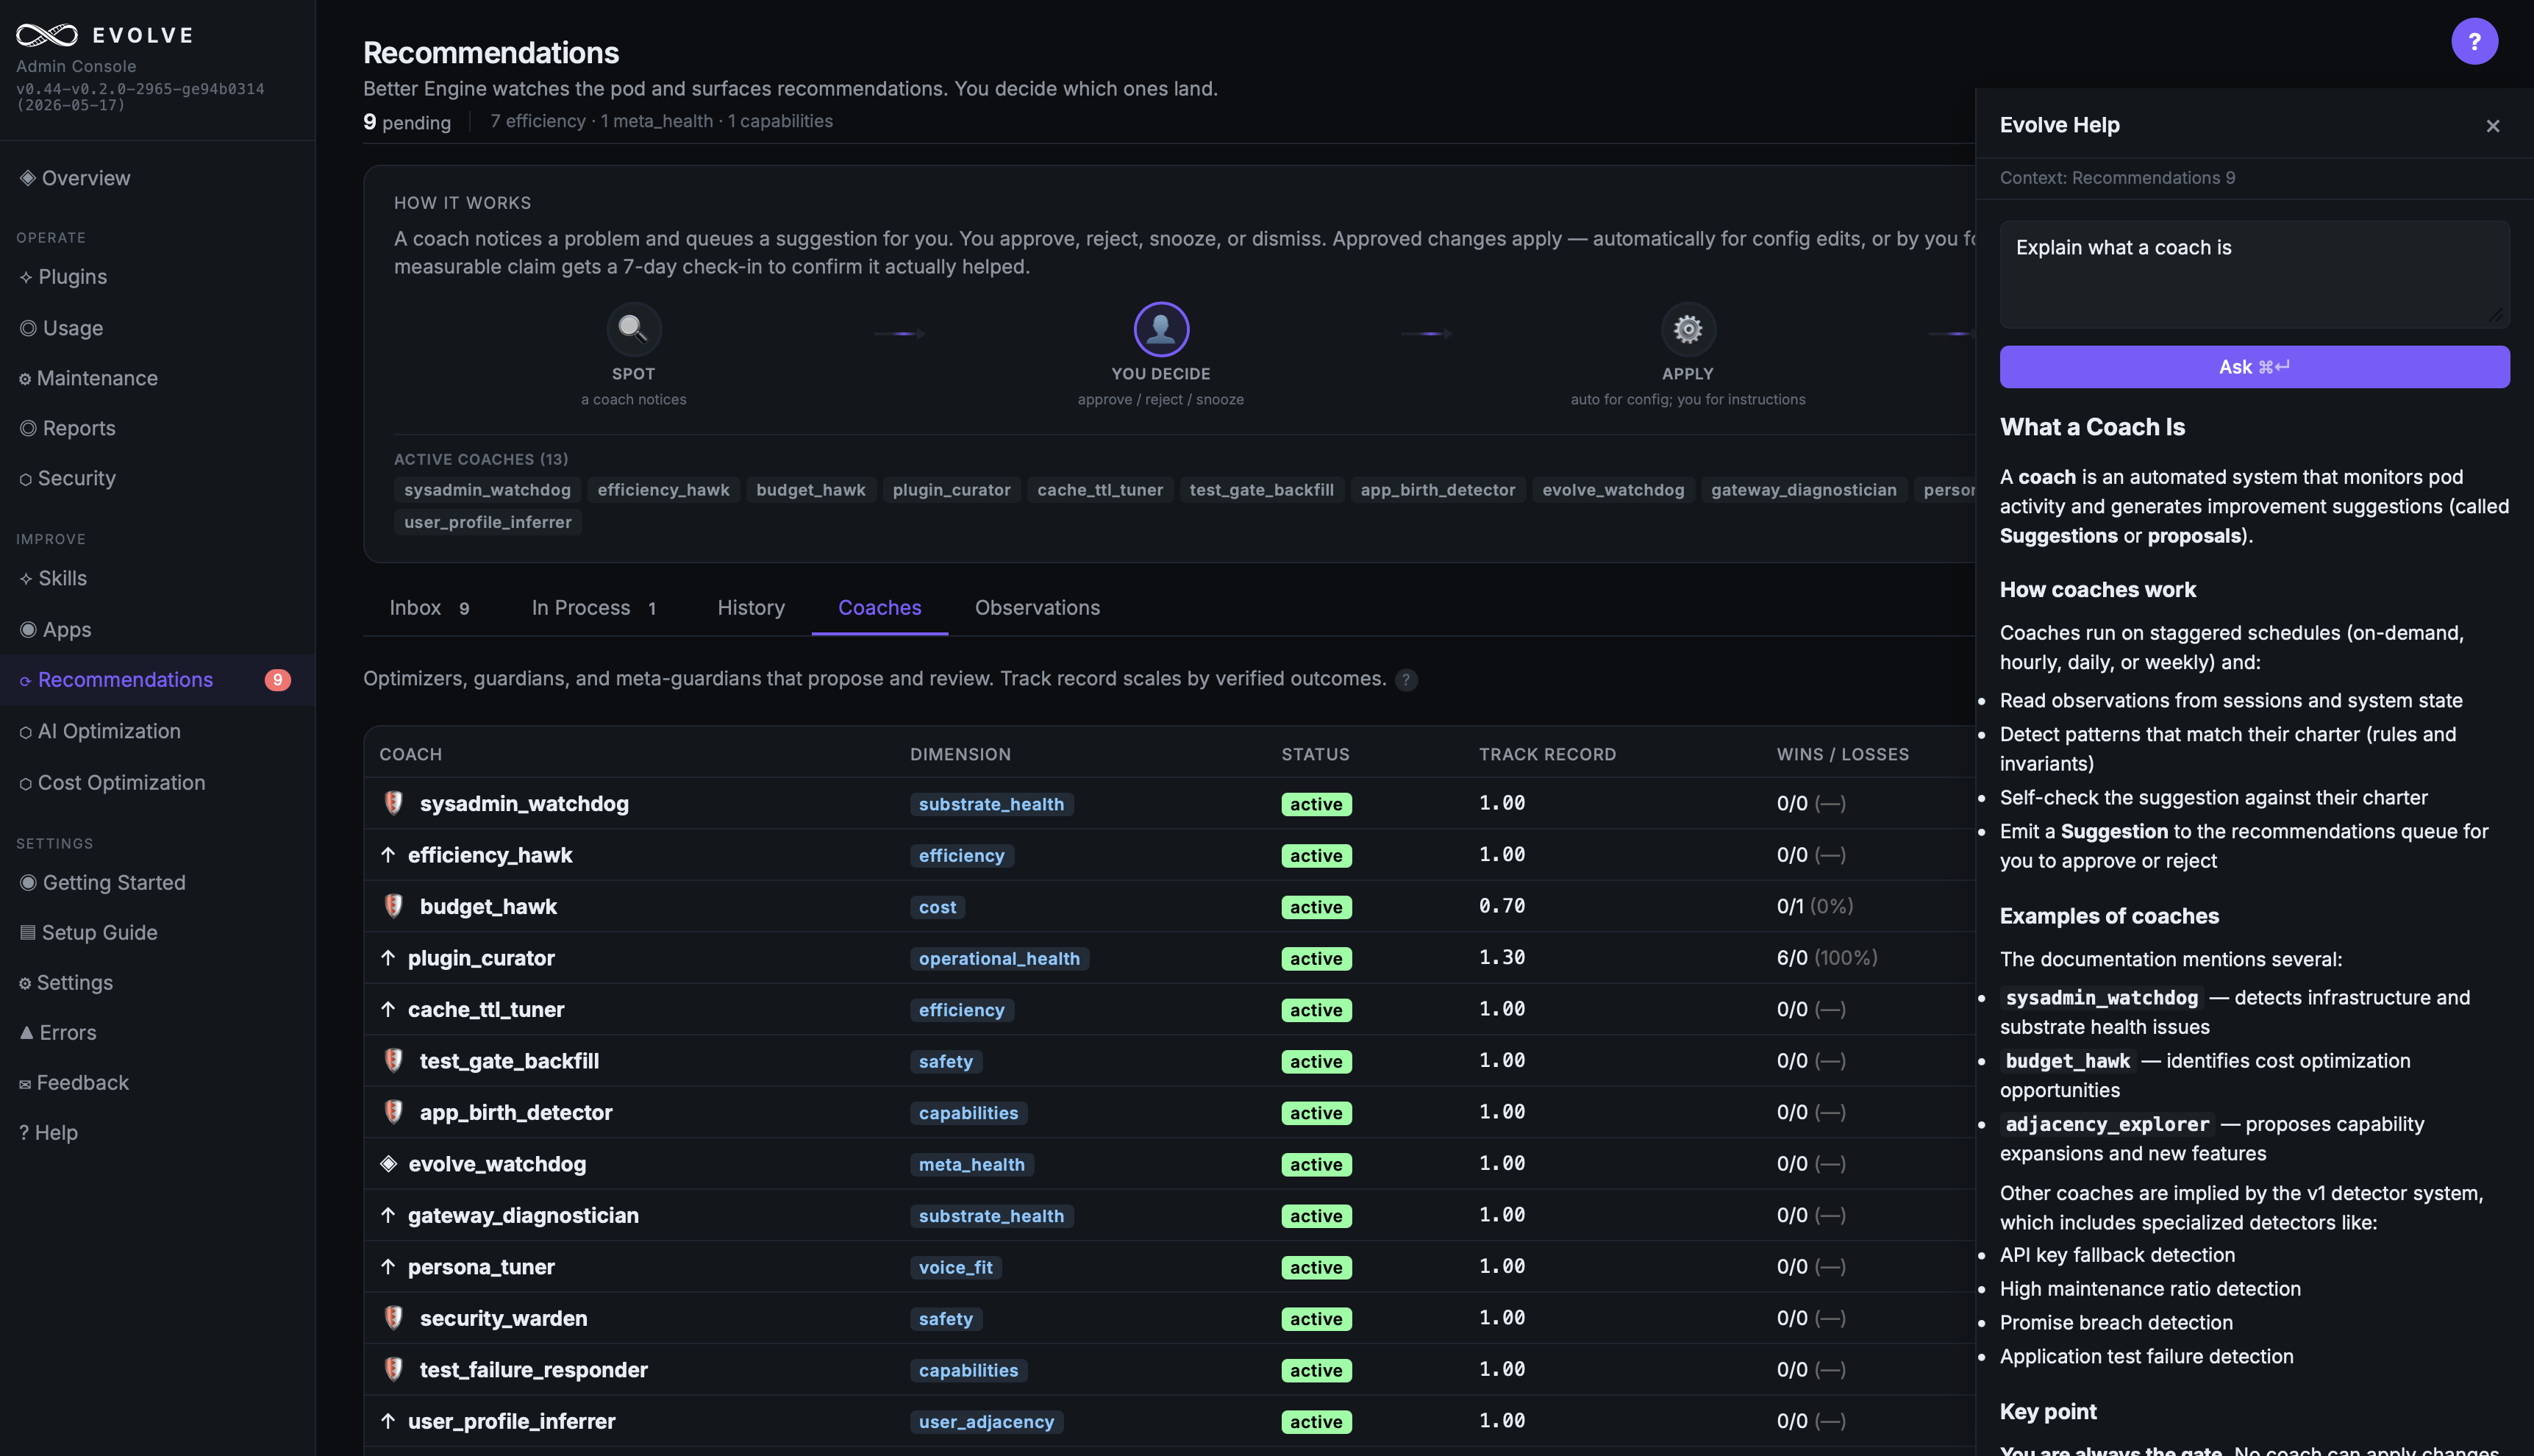Open Cost Optimization
Viewport: 2534px width, 1456px height.
click(157, 783)
